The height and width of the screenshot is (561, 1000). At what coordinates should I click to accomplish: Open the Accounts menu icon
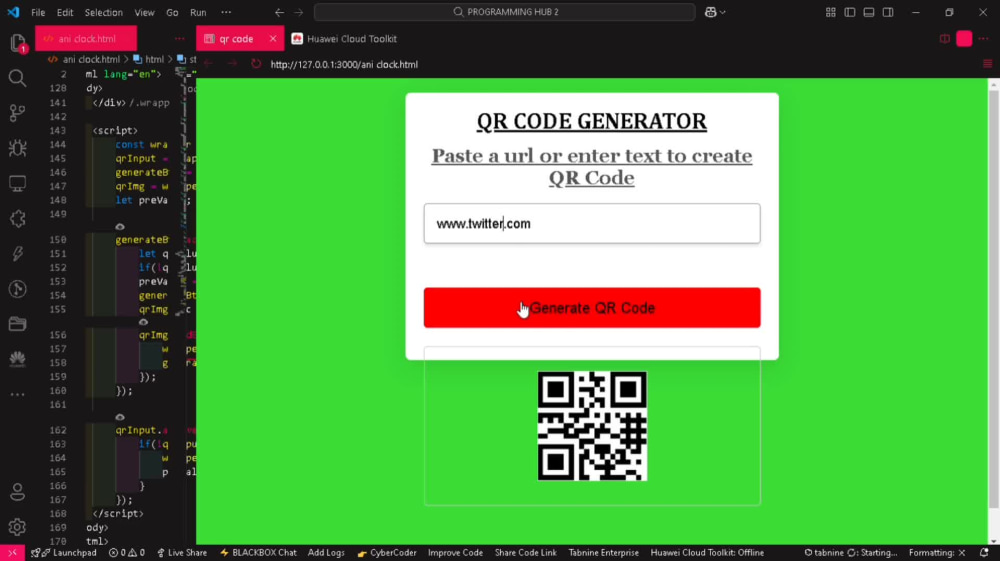point(18,492)
